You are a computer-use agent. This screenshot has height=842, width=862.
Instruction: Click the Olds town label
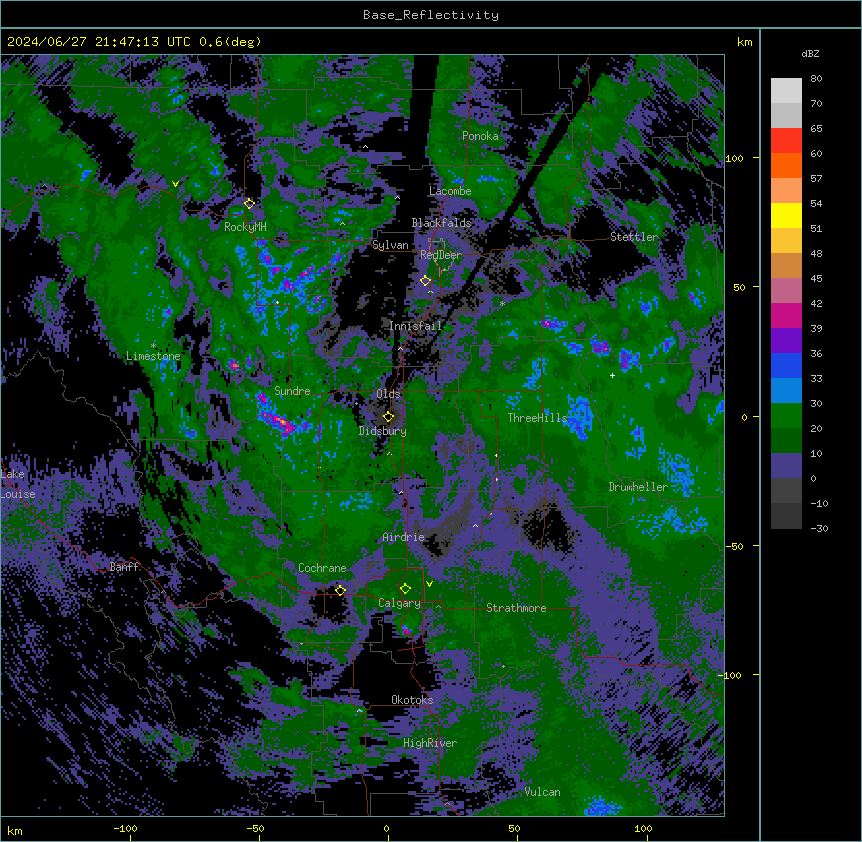(x=388, y=394)
